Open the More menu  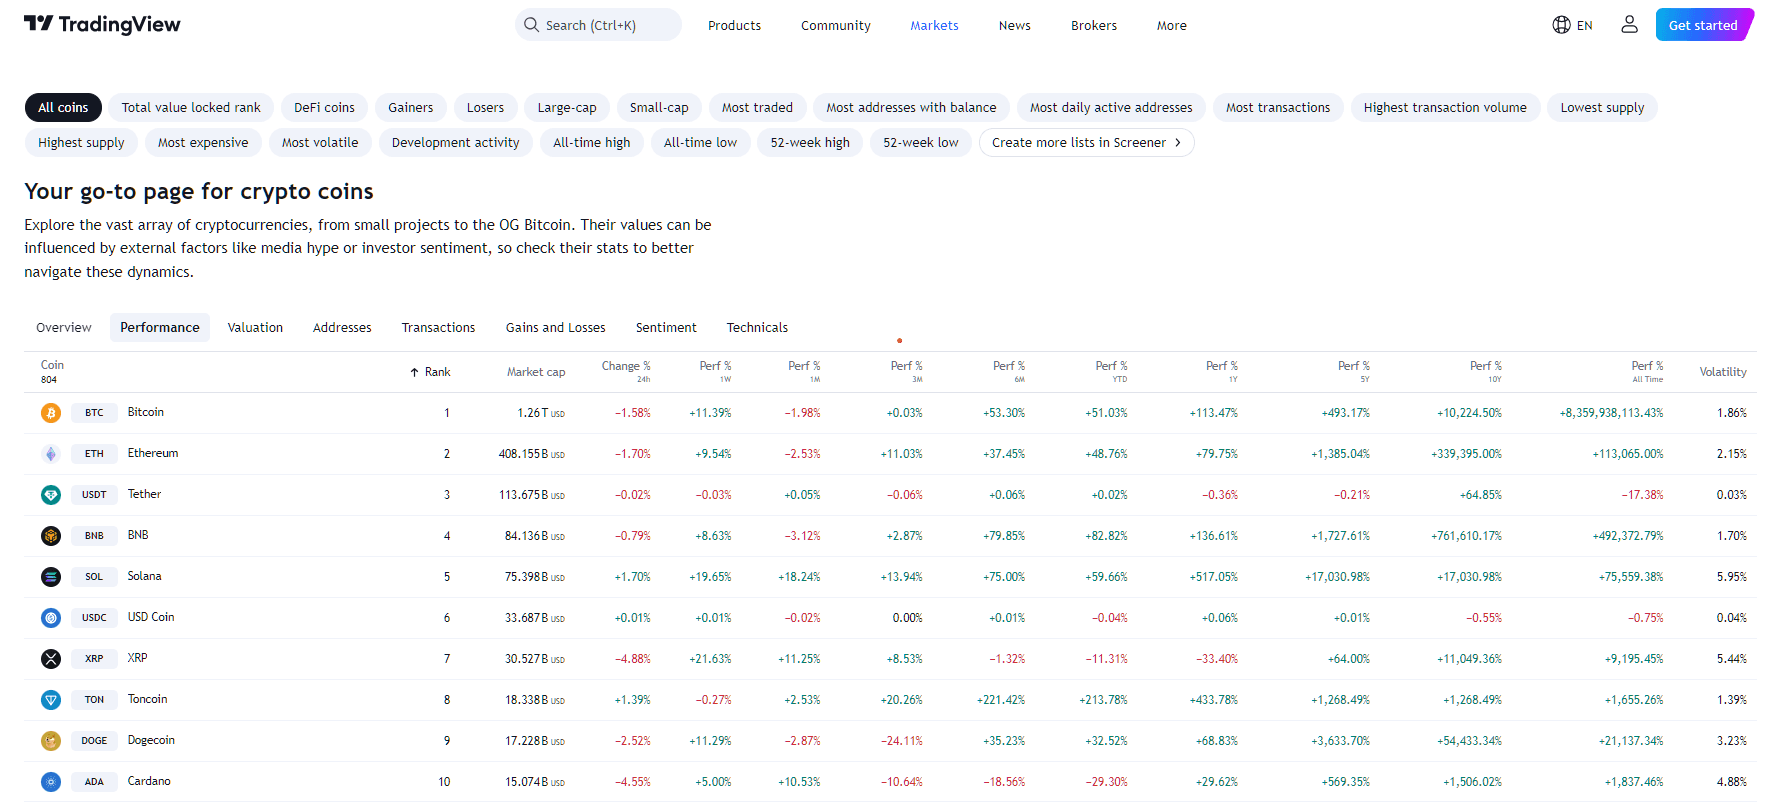click(1171, 25)
